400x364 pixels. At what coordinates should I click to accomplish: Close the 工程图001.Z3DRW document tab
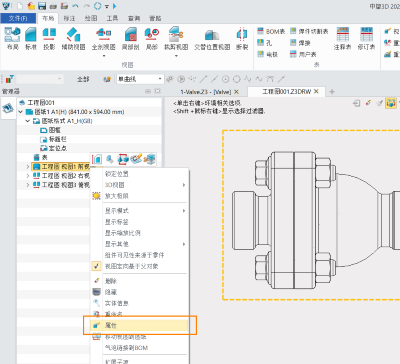pos(316,91)
